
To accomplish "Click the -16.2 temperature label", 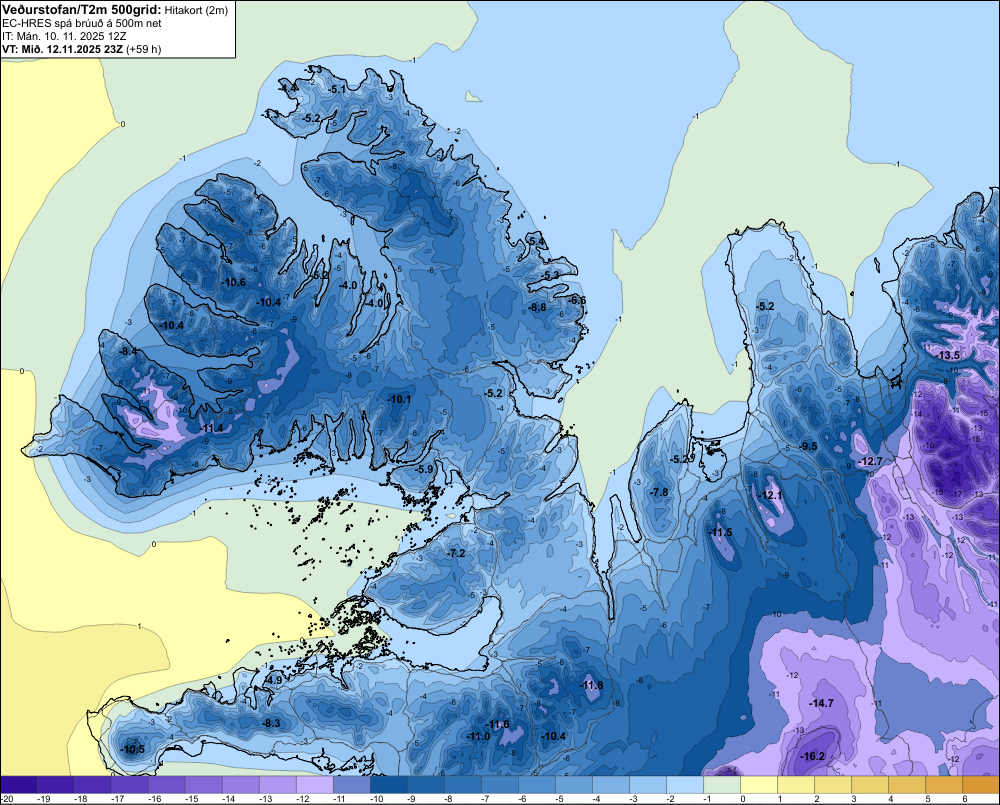I will (x=812, y=757).
